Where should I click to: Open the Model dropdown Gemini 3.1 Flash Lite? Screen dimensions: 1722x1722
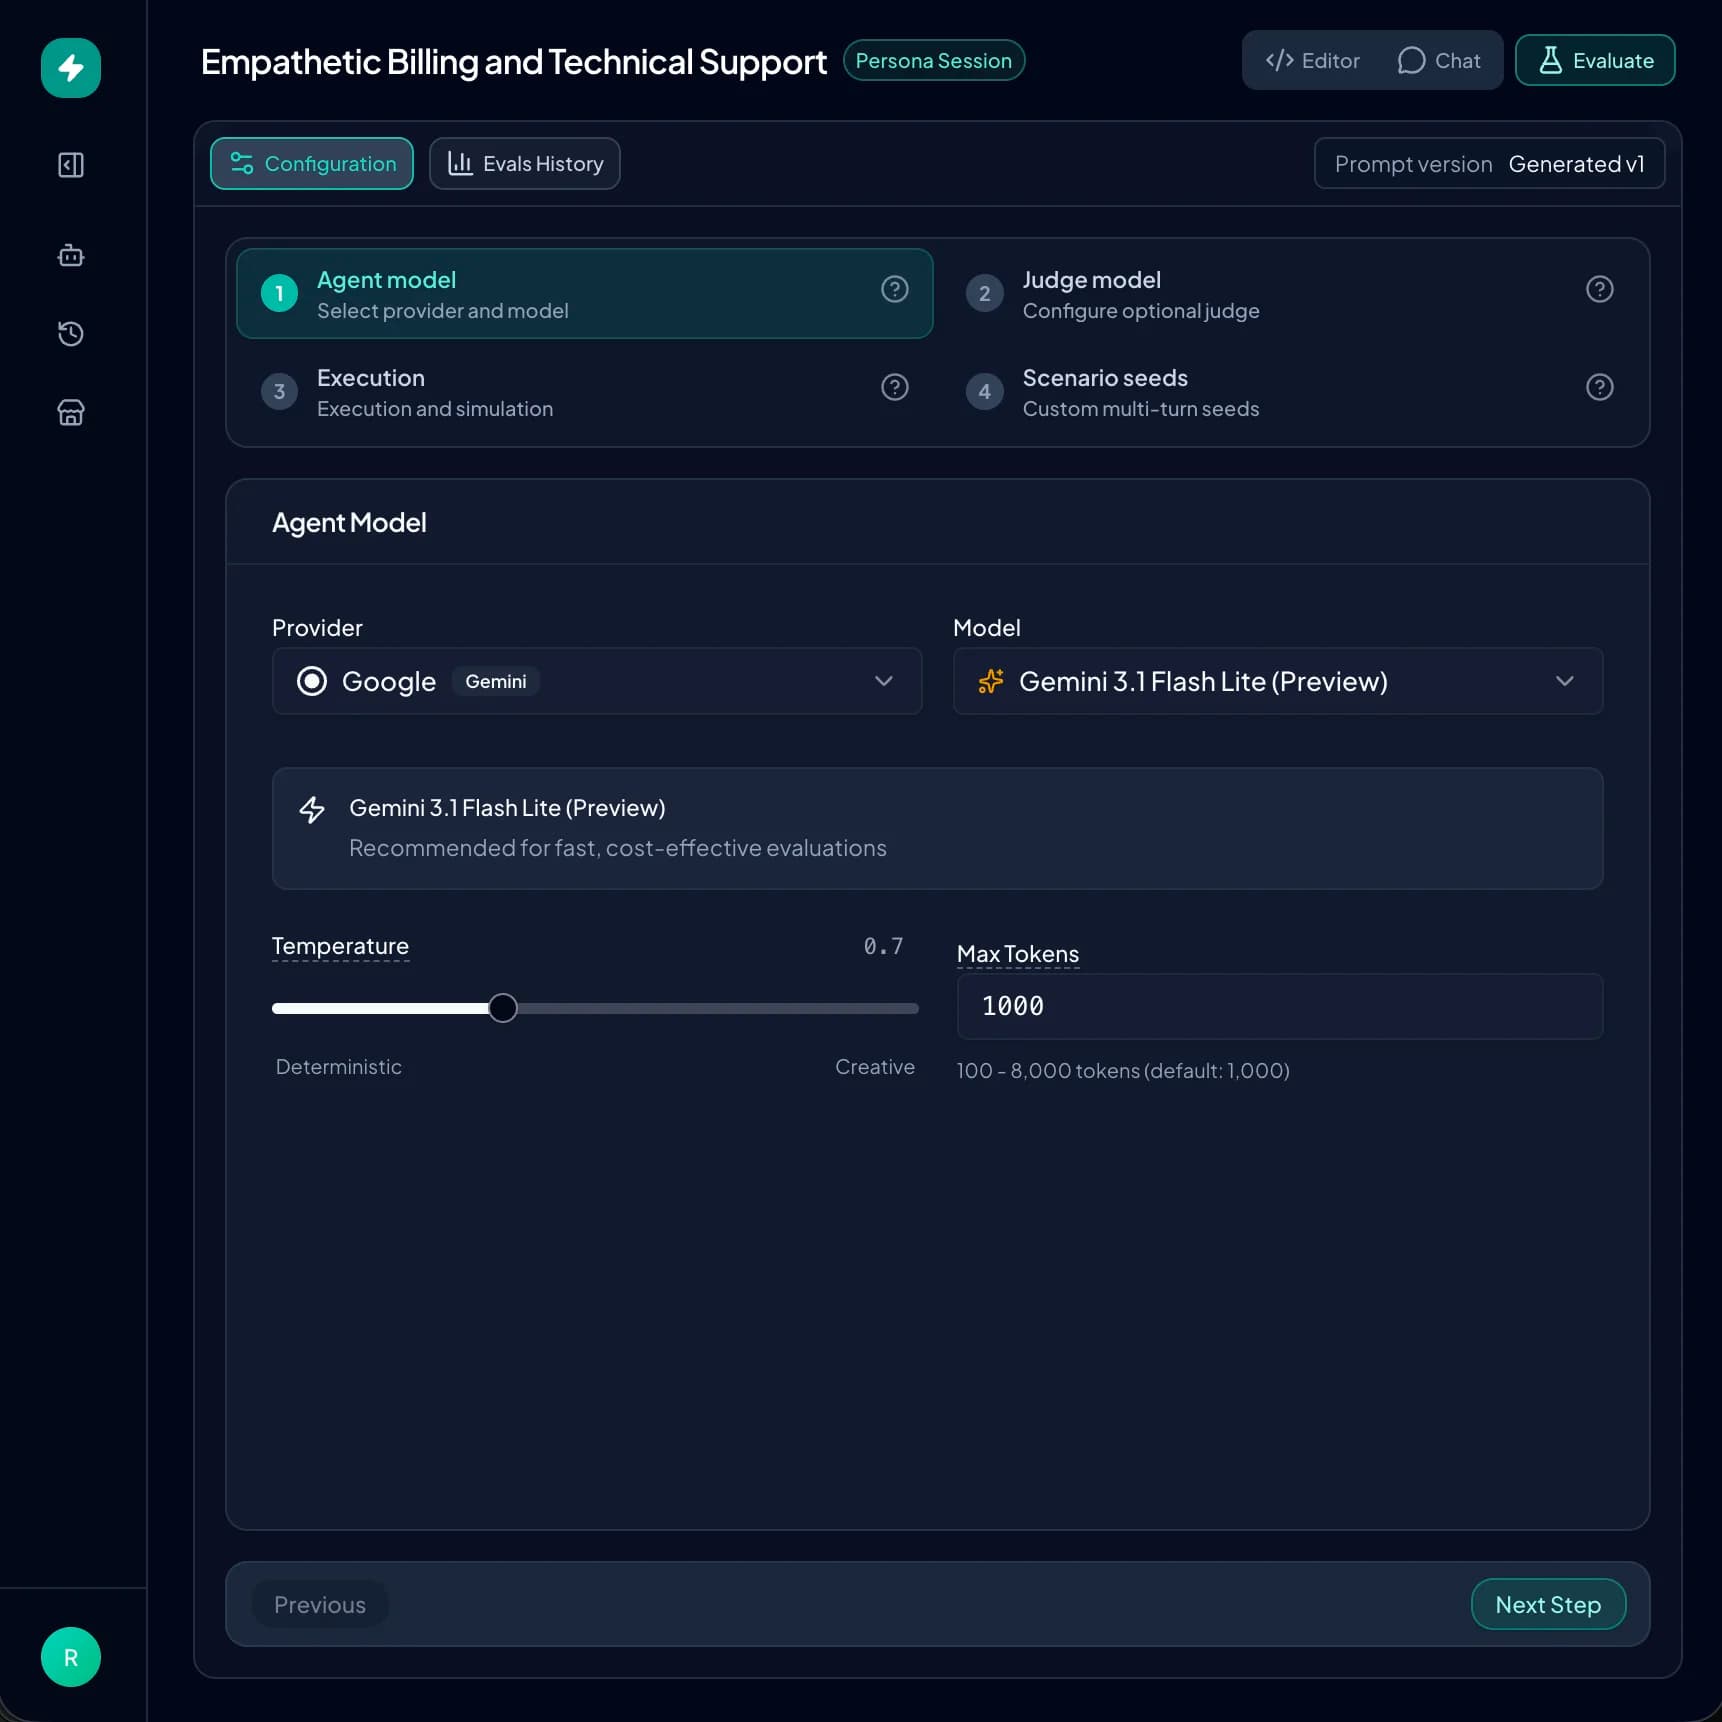pyautogui.click(x=1278, y=681)
